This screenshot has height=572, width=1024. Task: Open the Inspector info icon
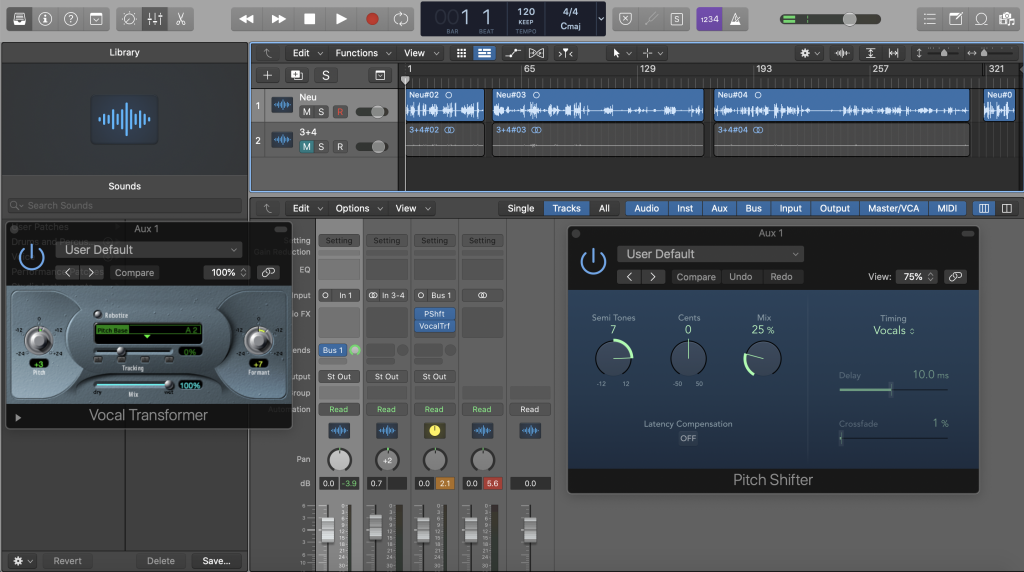click(45, 19)
